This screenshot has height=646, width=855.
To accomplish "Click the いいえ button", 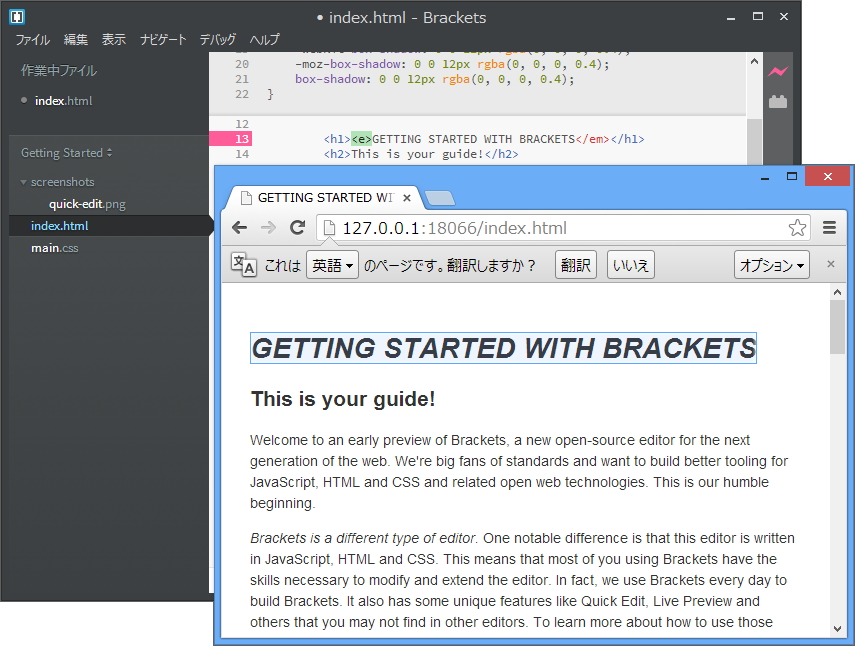I will (x=631, y=265).
